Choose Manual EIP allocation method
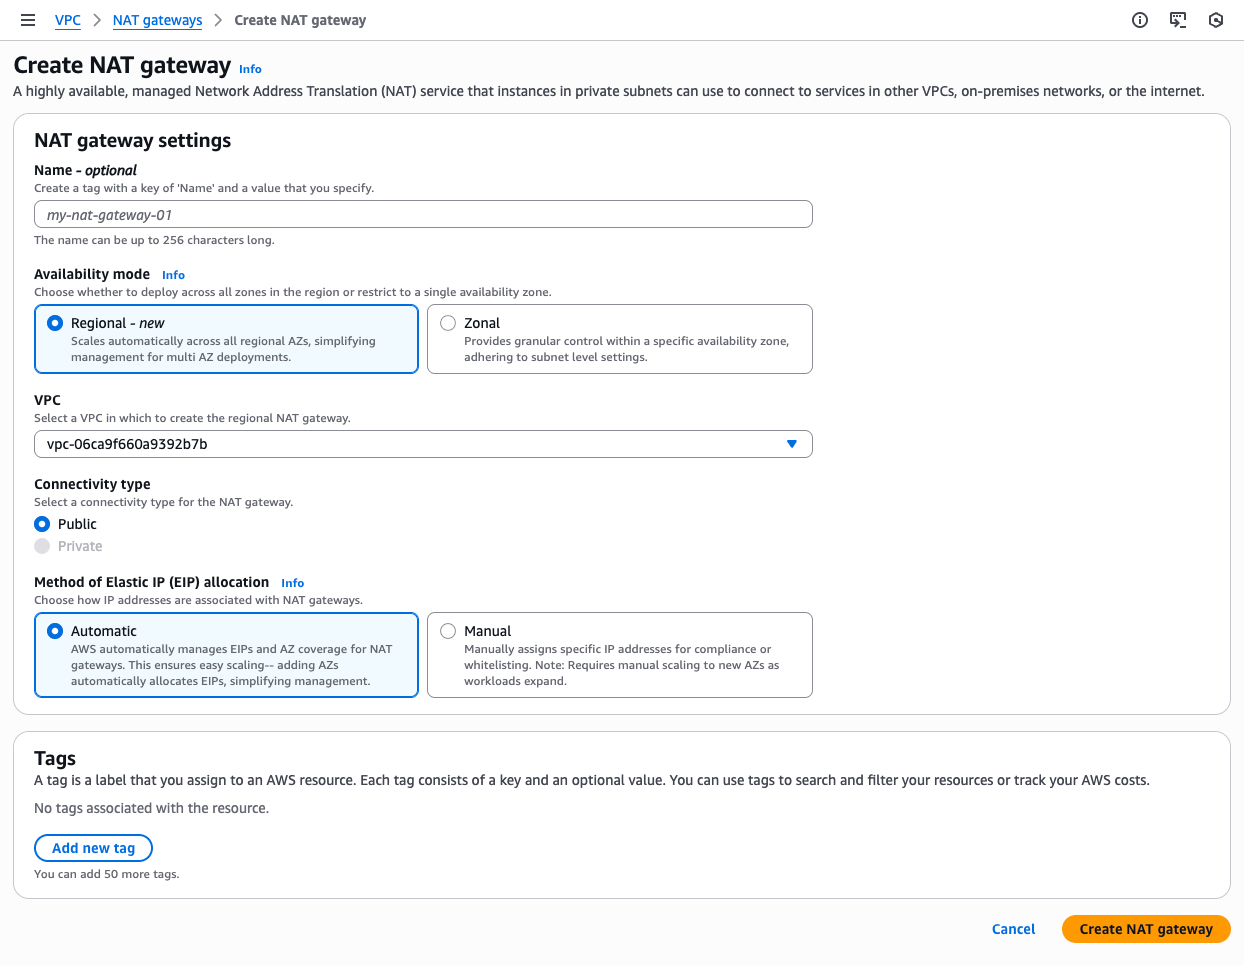 [x=449, y=631]
